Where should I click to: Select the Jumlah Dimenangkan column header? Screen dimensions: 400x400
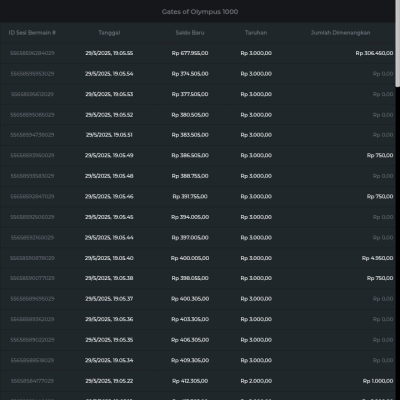340,33
